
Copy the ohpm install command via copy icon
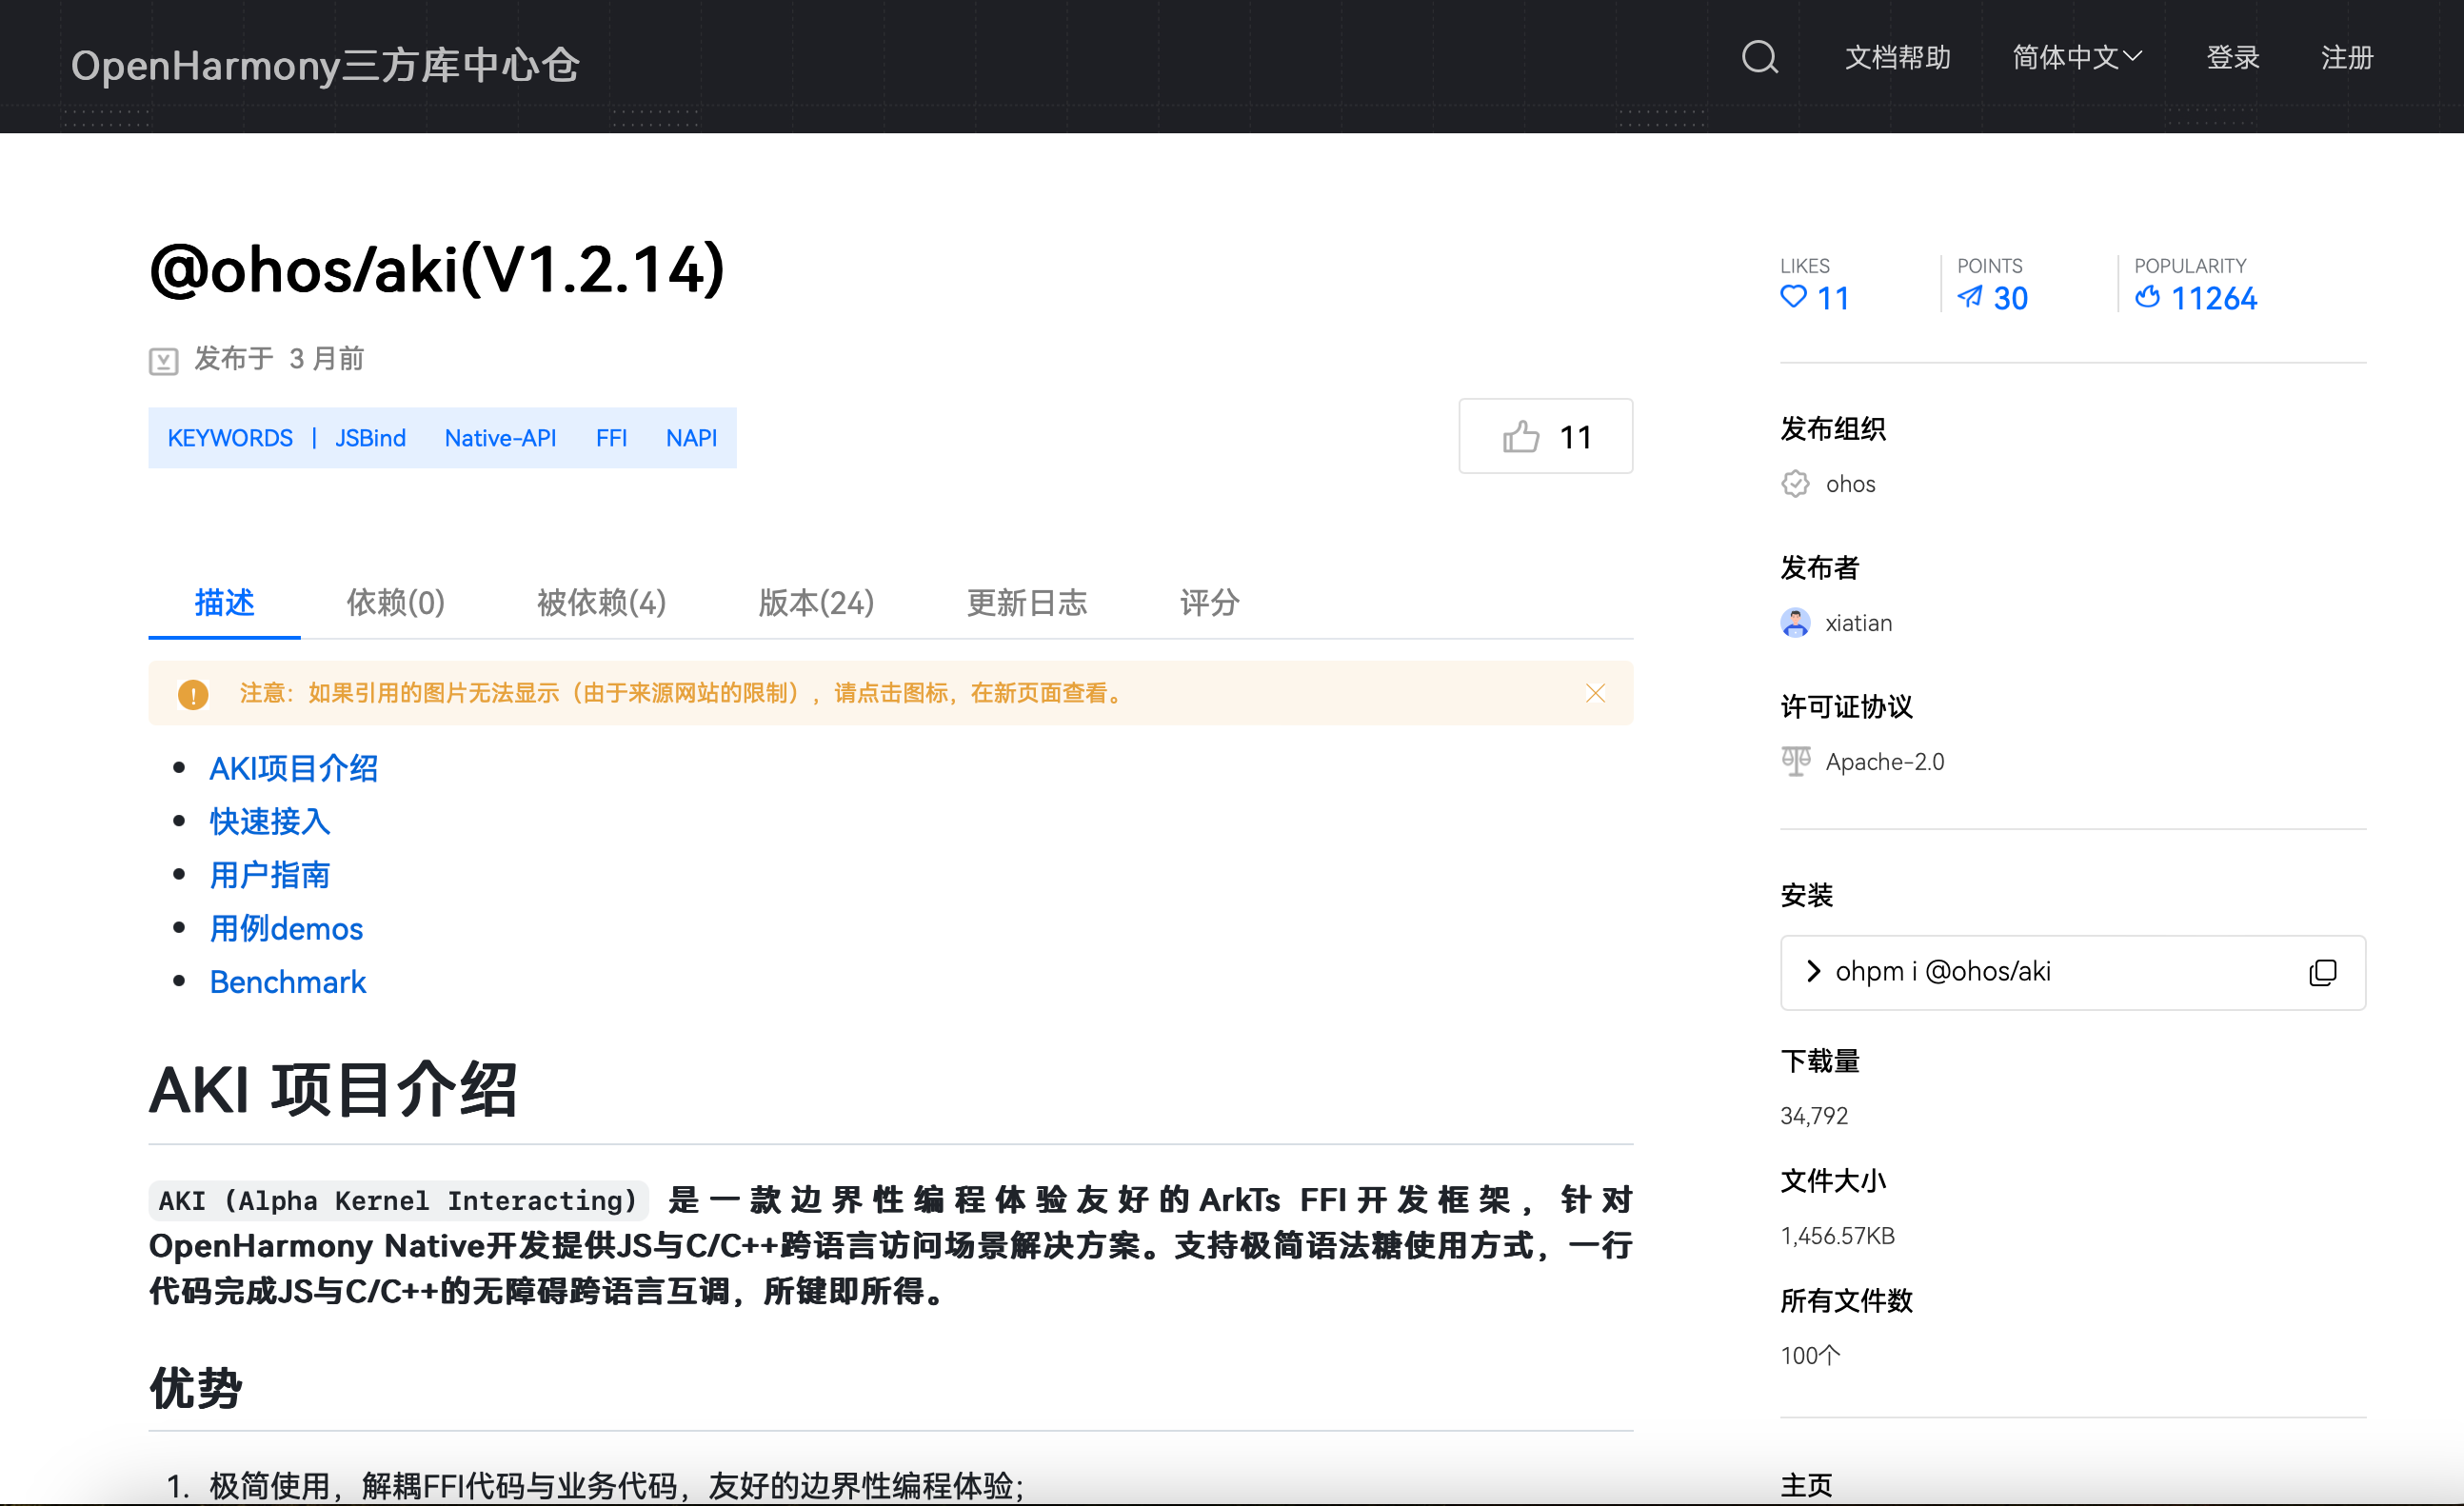(x=2323, y=972)
